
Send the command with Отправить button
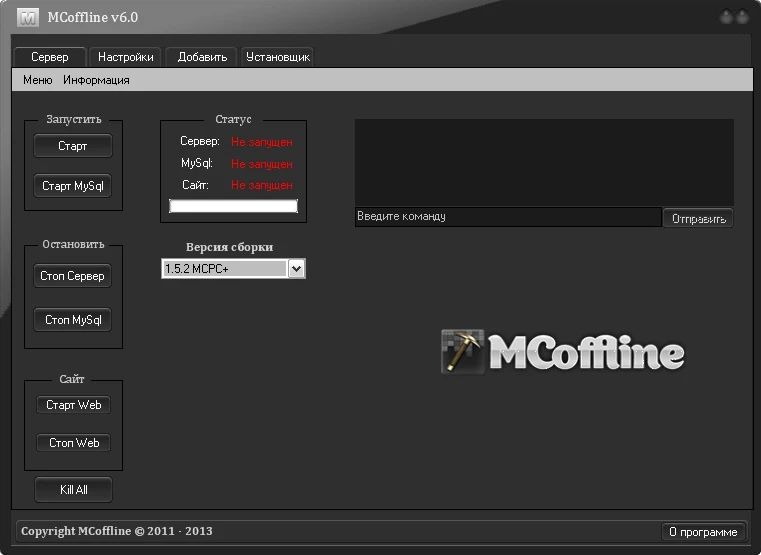point(698,218)
